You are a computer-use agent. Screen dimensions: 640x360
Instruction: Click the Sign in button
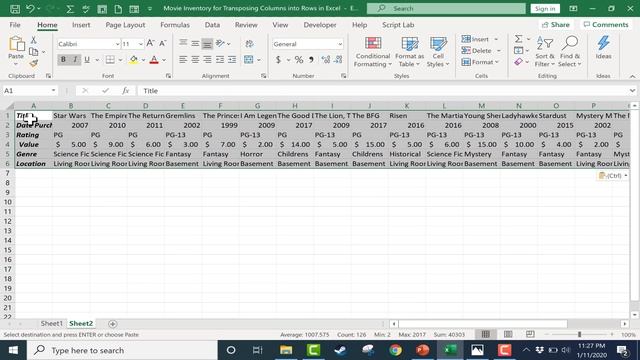[x=545, y=9]
